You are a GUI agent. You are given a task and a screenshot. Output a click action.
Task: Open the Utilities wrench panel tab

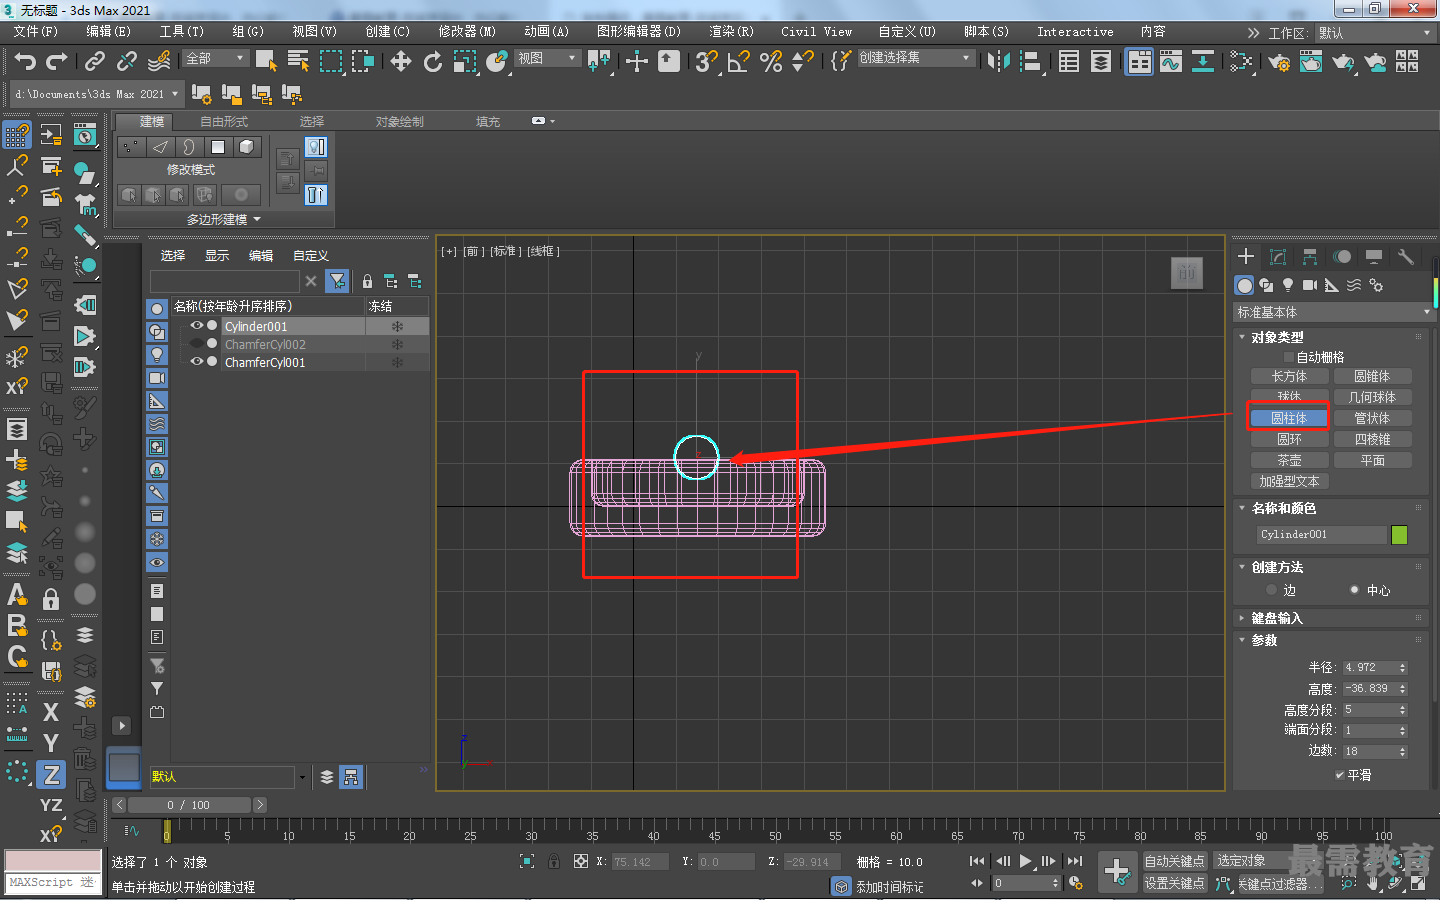tap(1406, 257)
